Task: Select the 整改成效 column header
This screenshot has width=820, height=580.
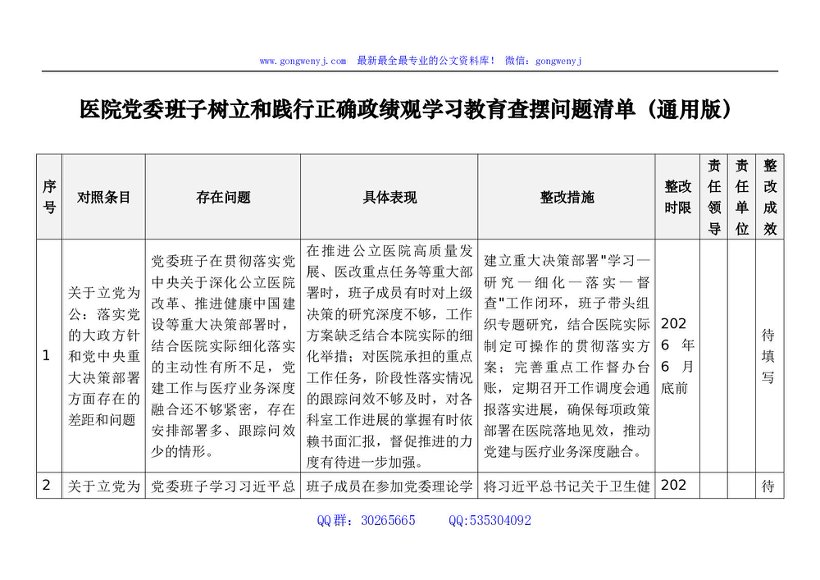Action: pos(769,197)
